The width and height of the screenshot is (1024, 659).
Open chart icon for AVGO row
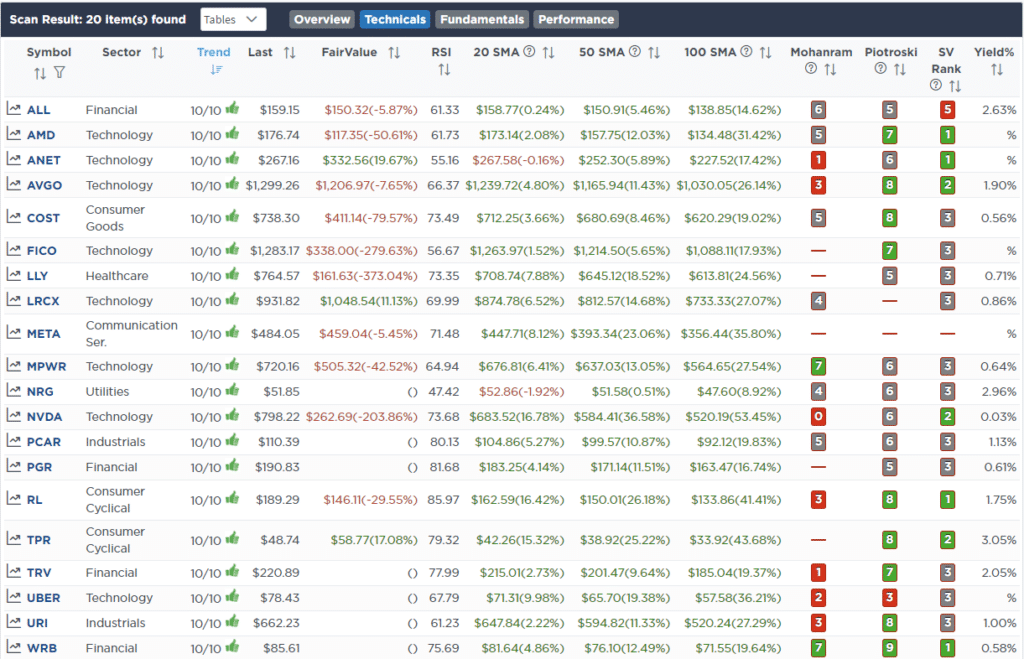[14, 184]
